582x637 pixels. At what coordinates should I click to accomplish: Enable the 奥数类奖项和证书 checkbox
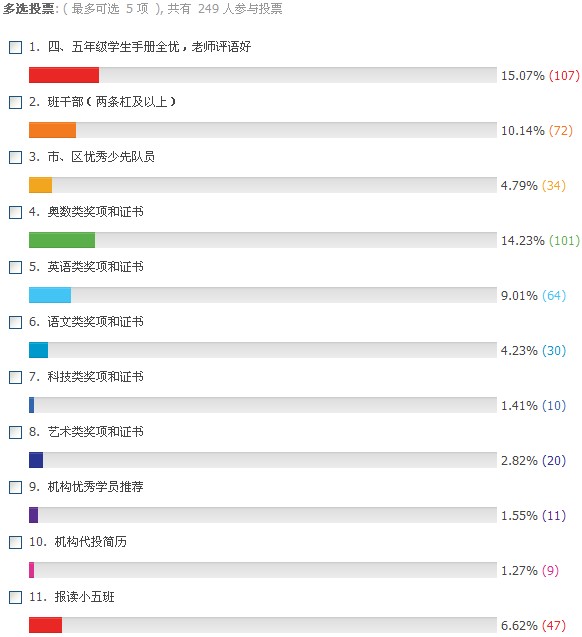pos(15,212)
